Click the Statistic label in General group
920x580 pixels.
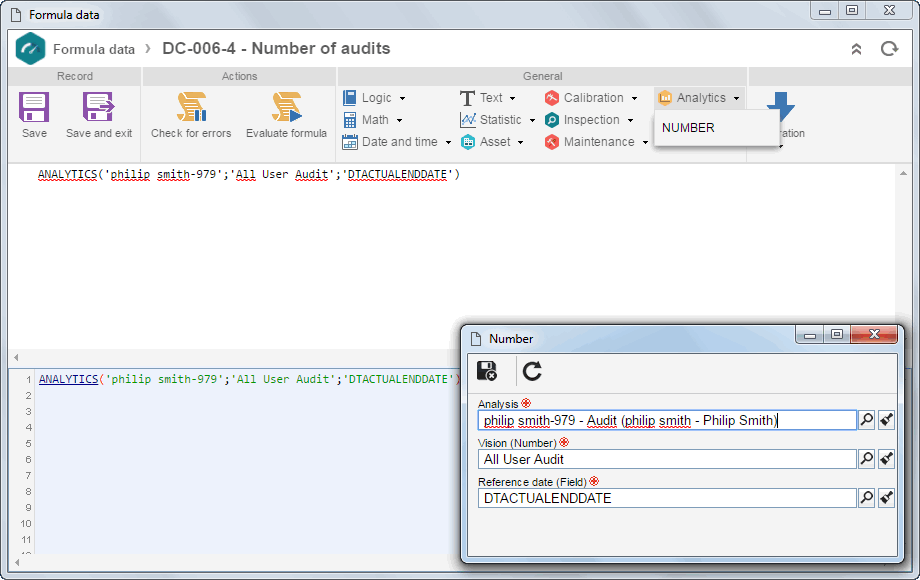pyautogui.click(x=500, y=120)
